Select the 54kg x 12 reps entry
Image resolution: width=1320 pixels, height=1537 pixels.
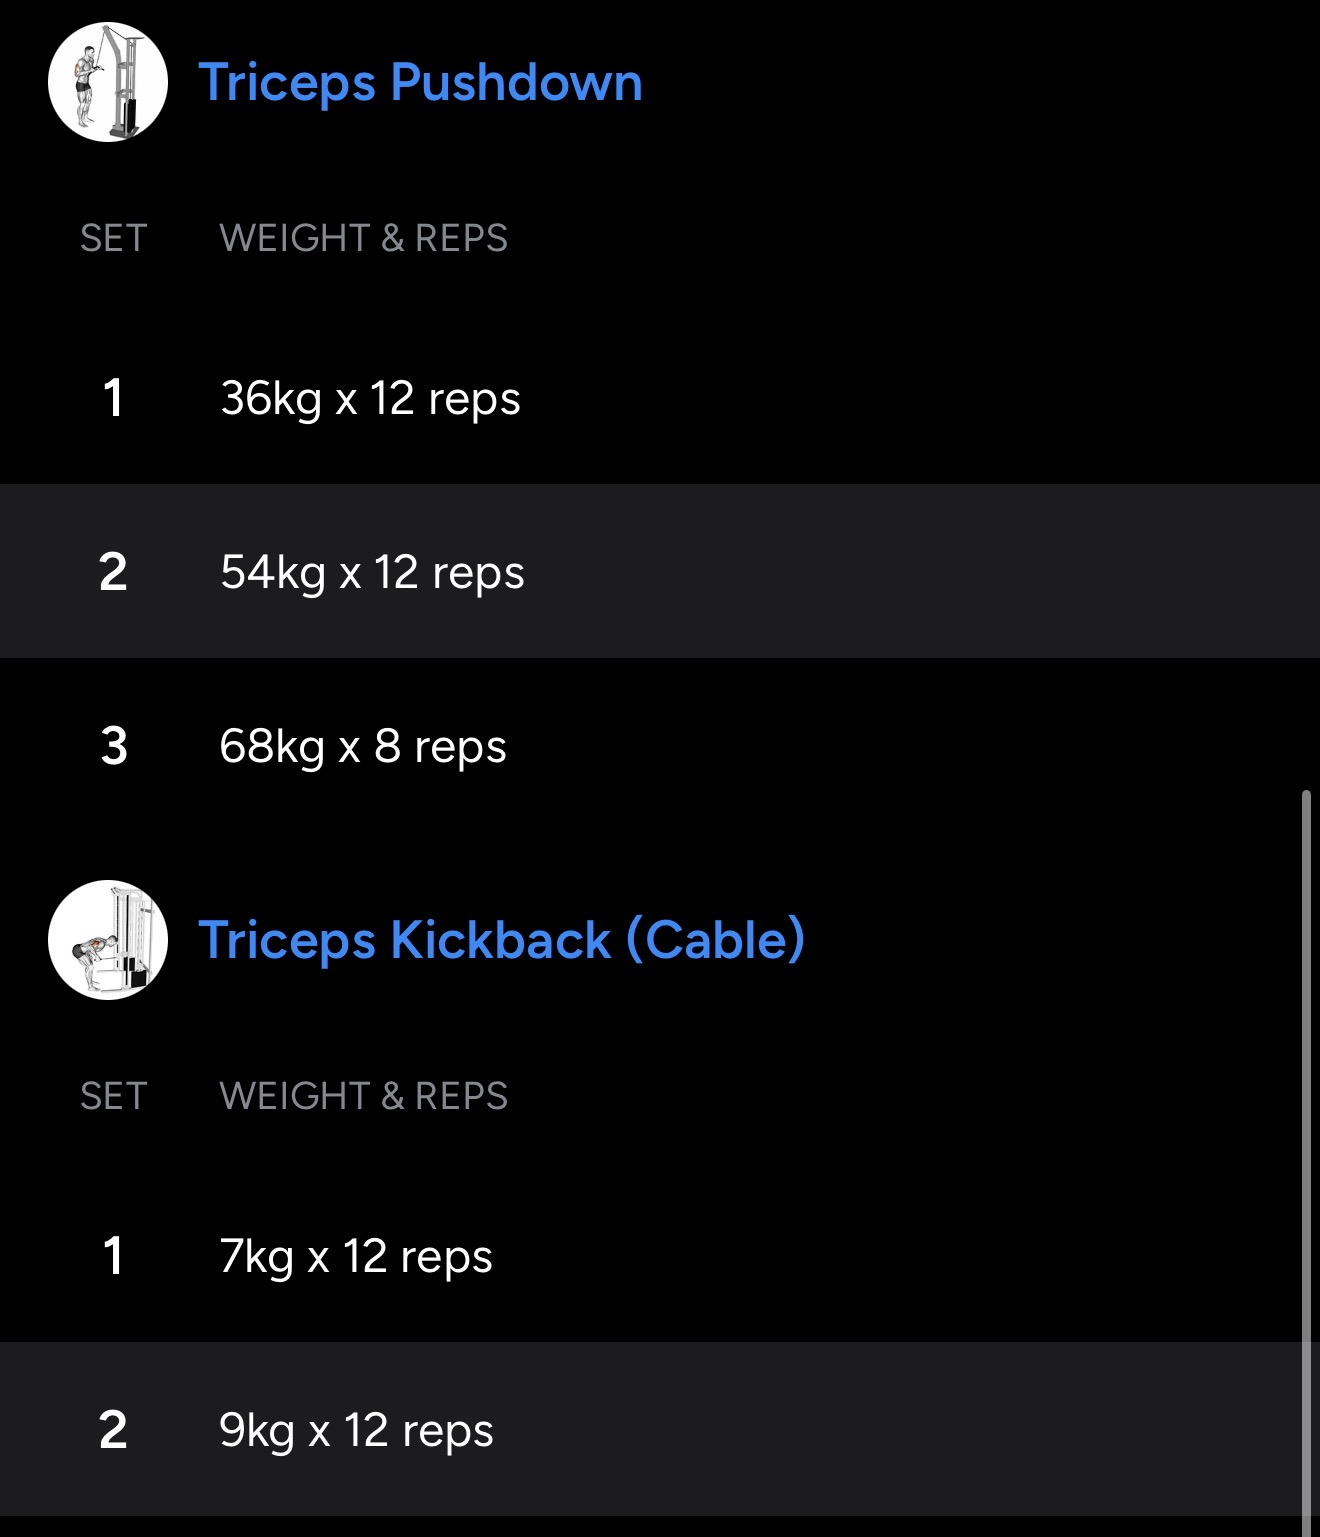tap(372, 572)
